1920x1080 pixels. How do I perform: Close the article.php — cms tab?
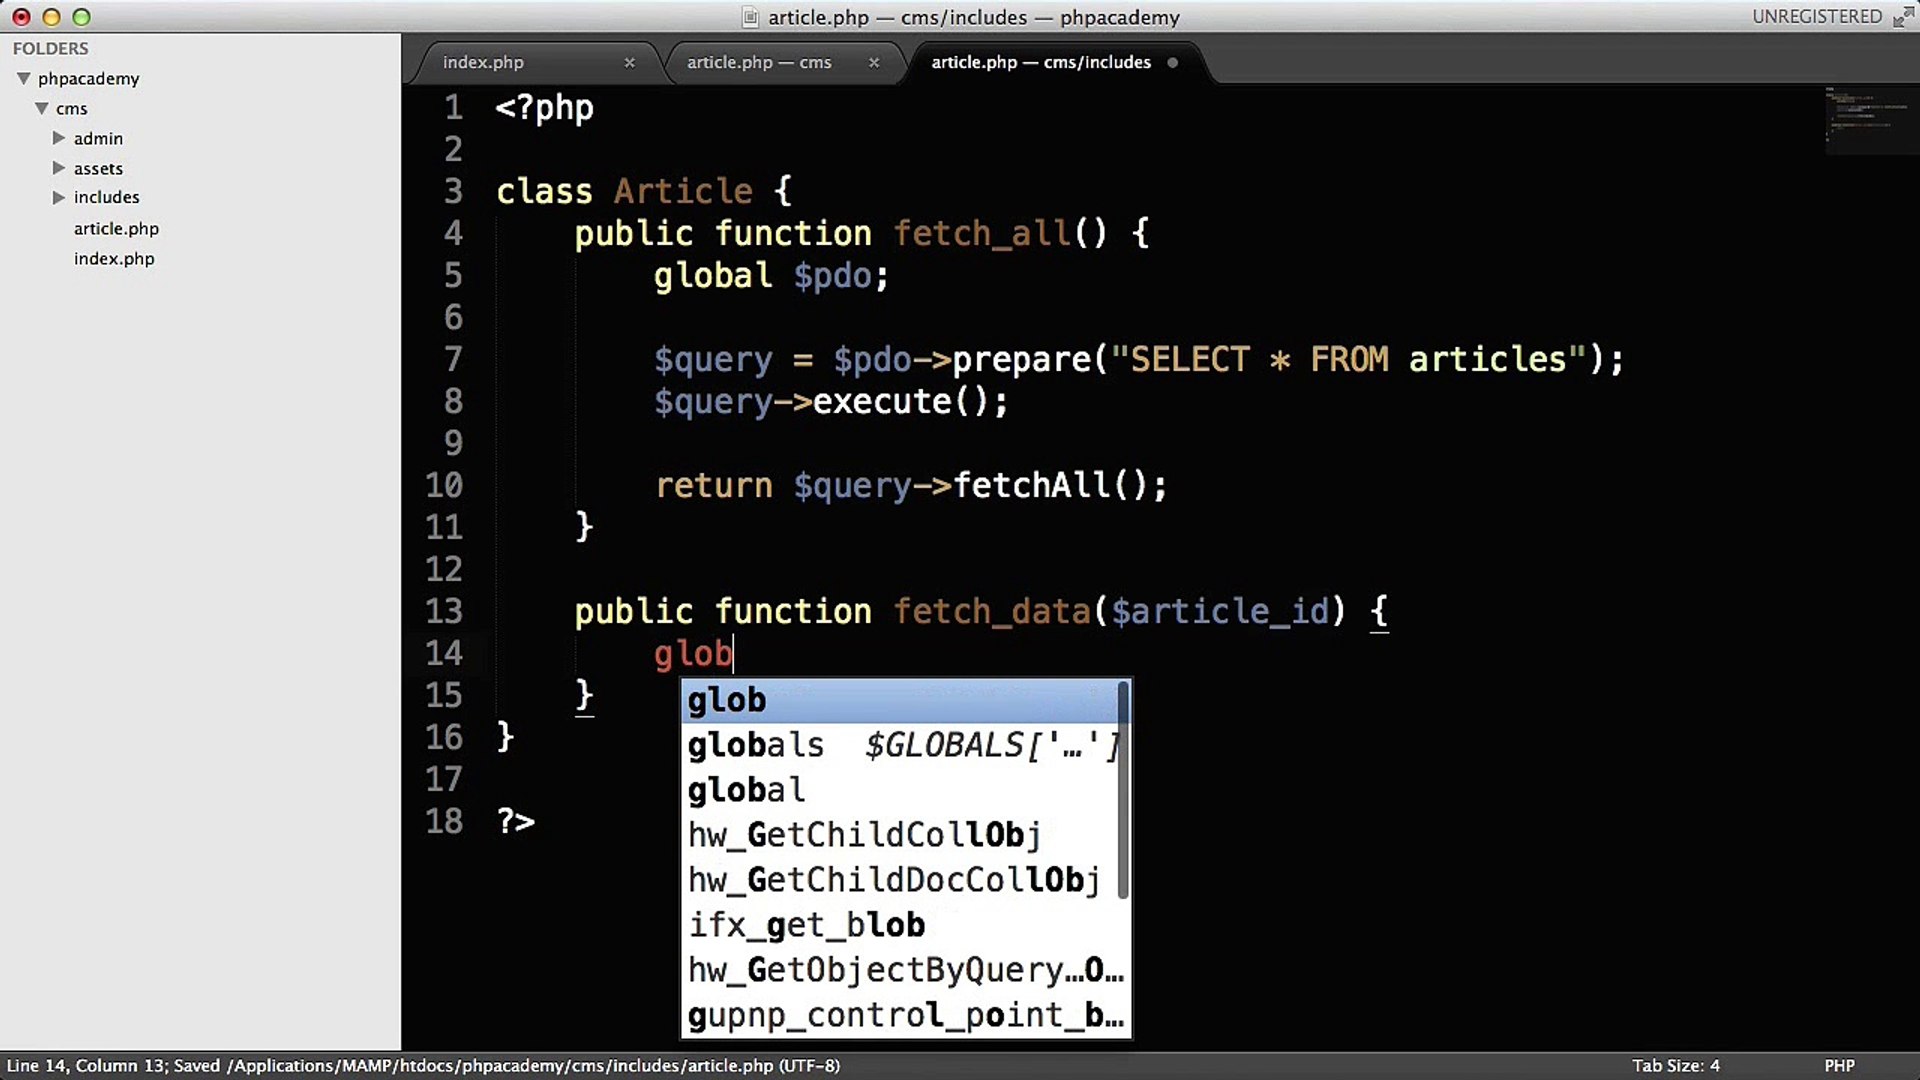[x=874, y=62]
